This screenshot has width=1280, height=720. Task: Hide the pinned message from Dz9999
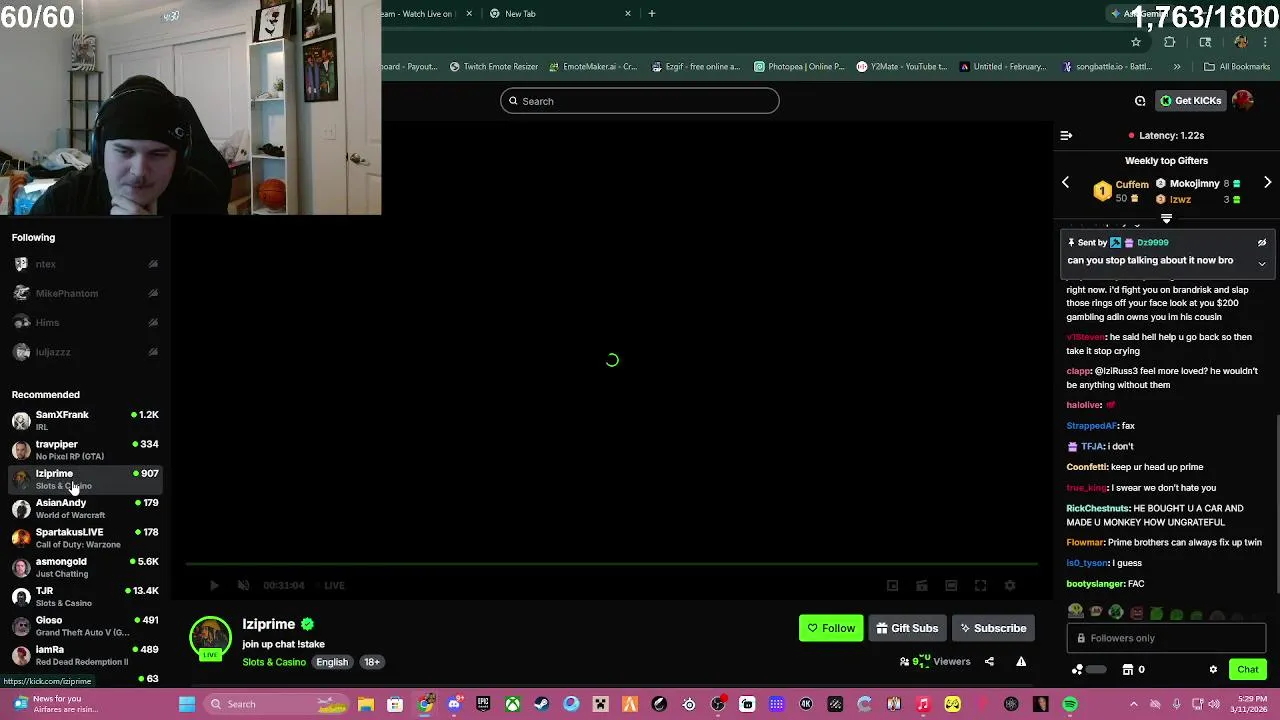[x=1262, y=243]
